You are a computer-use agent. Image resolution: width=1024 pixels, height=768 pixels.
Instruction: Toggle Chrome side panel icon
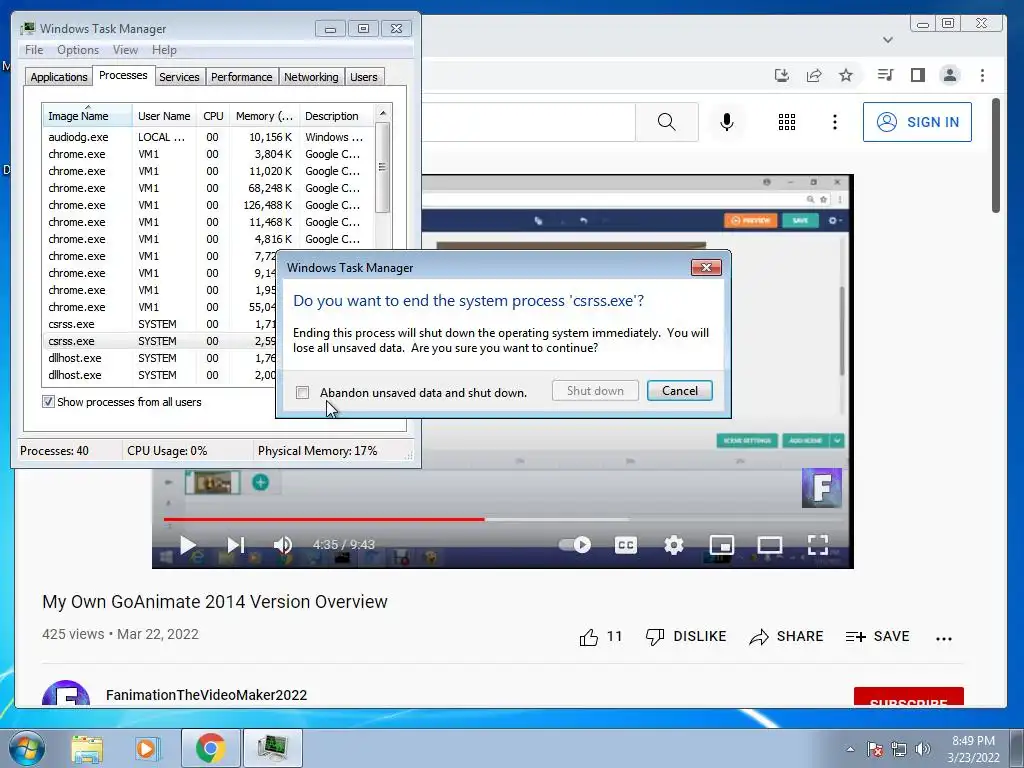click(918, 75)
